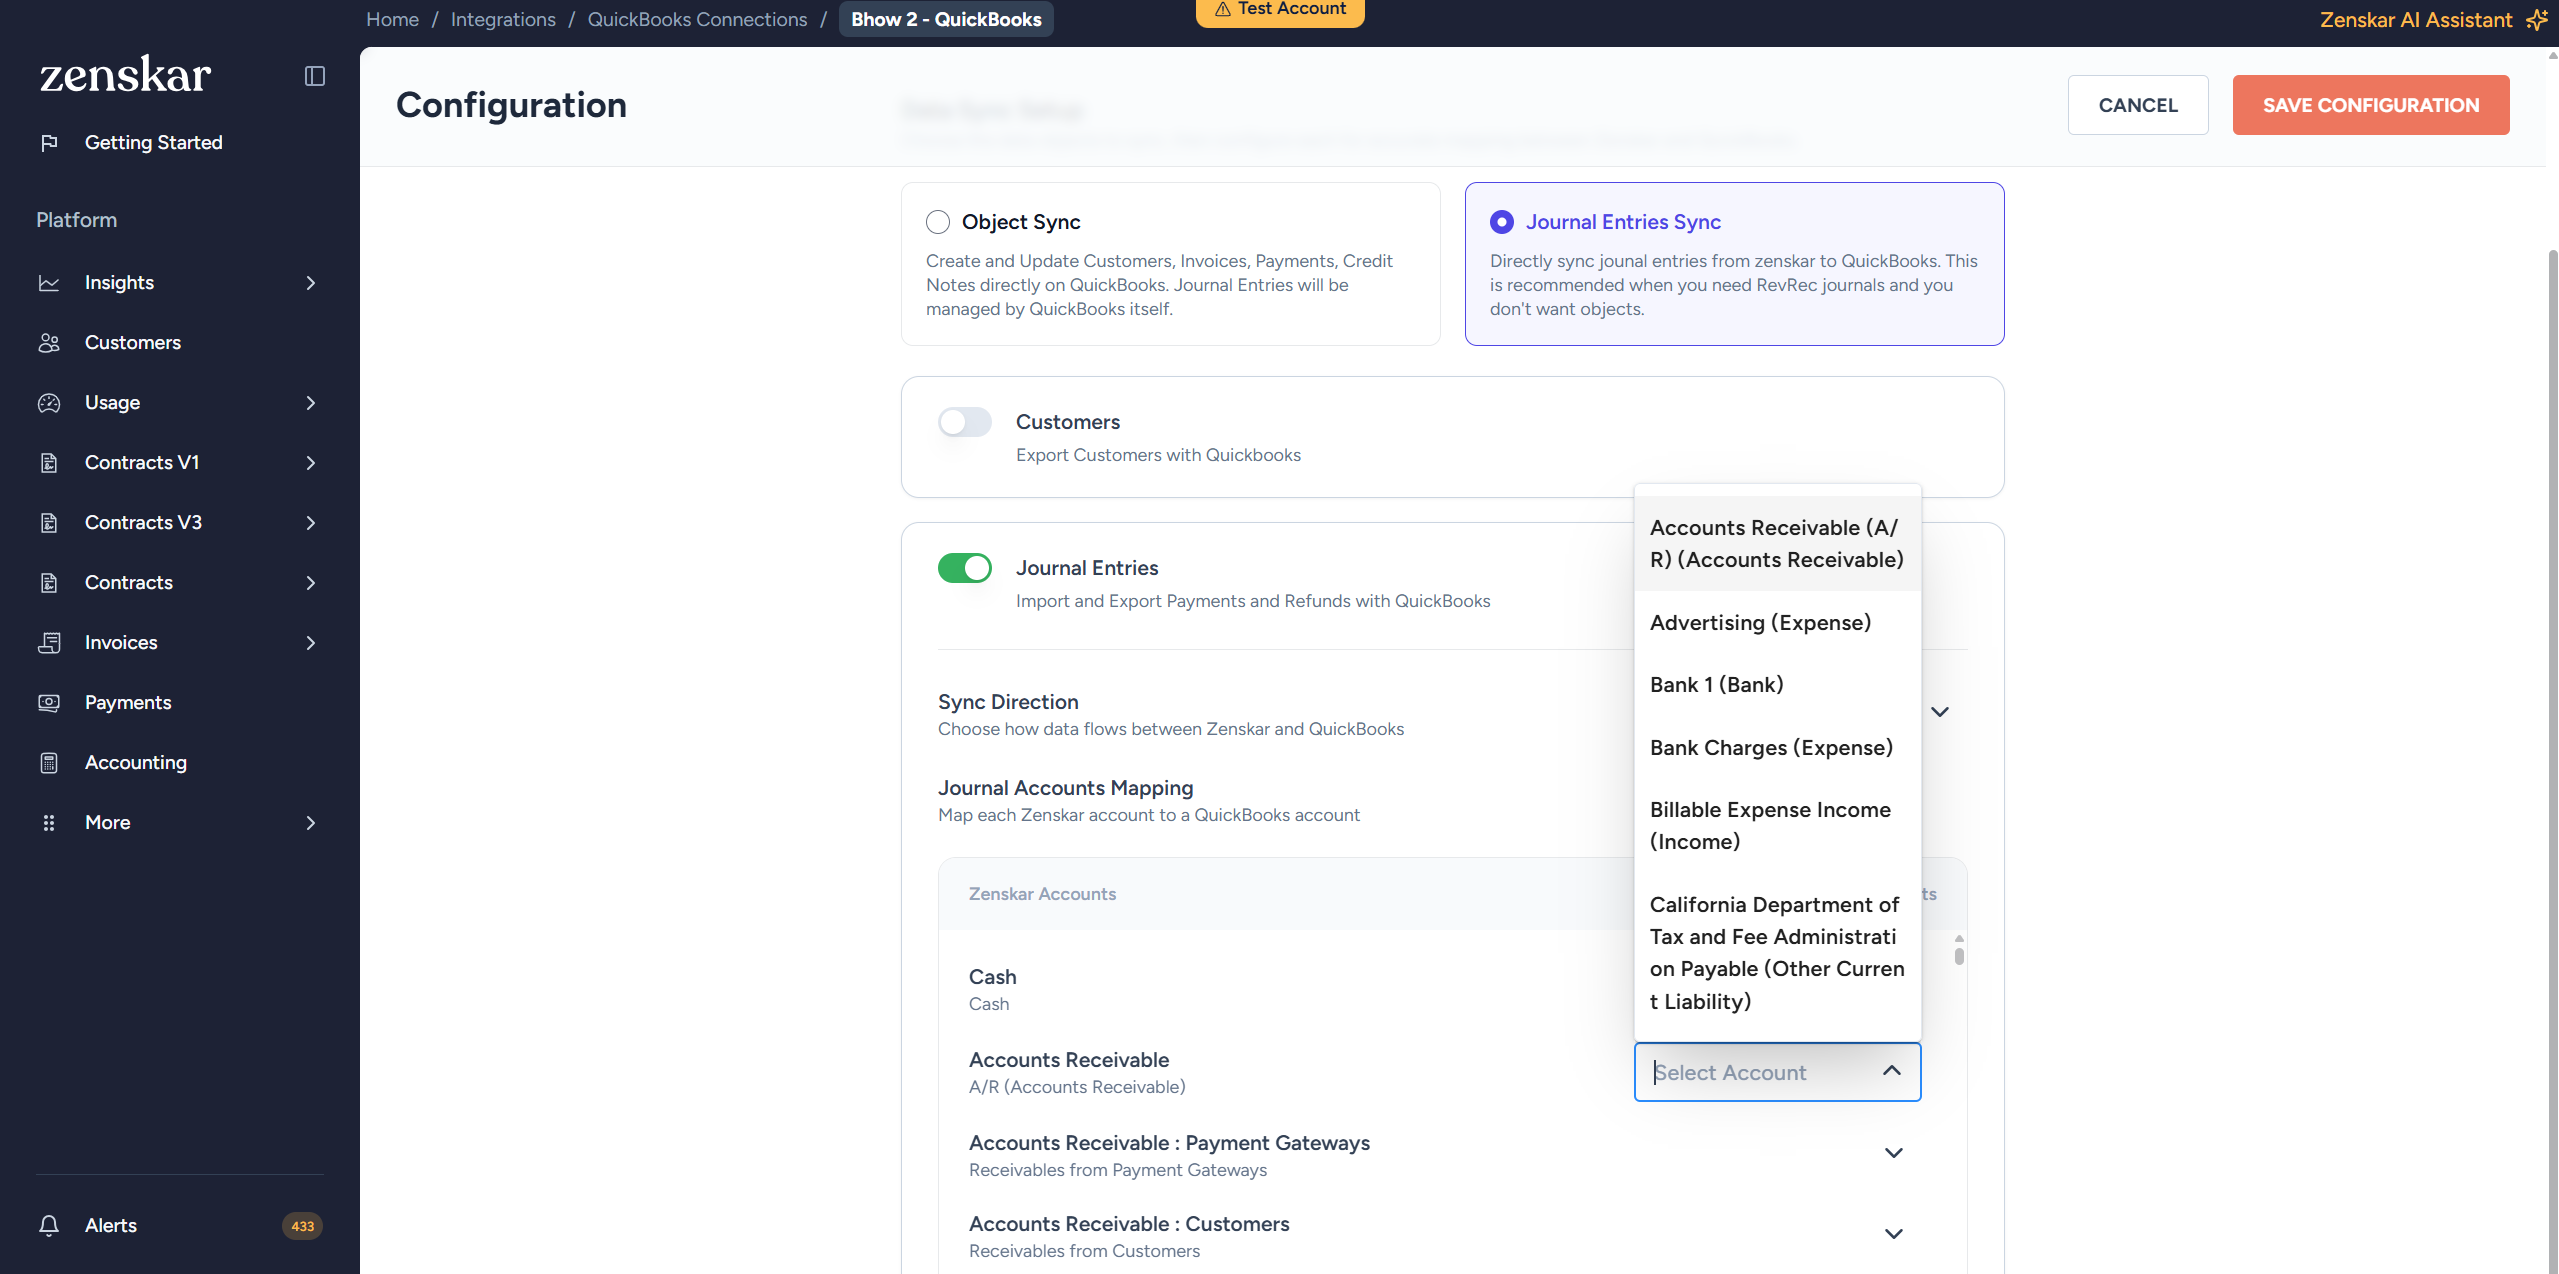Click the Alerts bell icon
This screenshot has width=2559, height=1274.
coord(49,1225)
